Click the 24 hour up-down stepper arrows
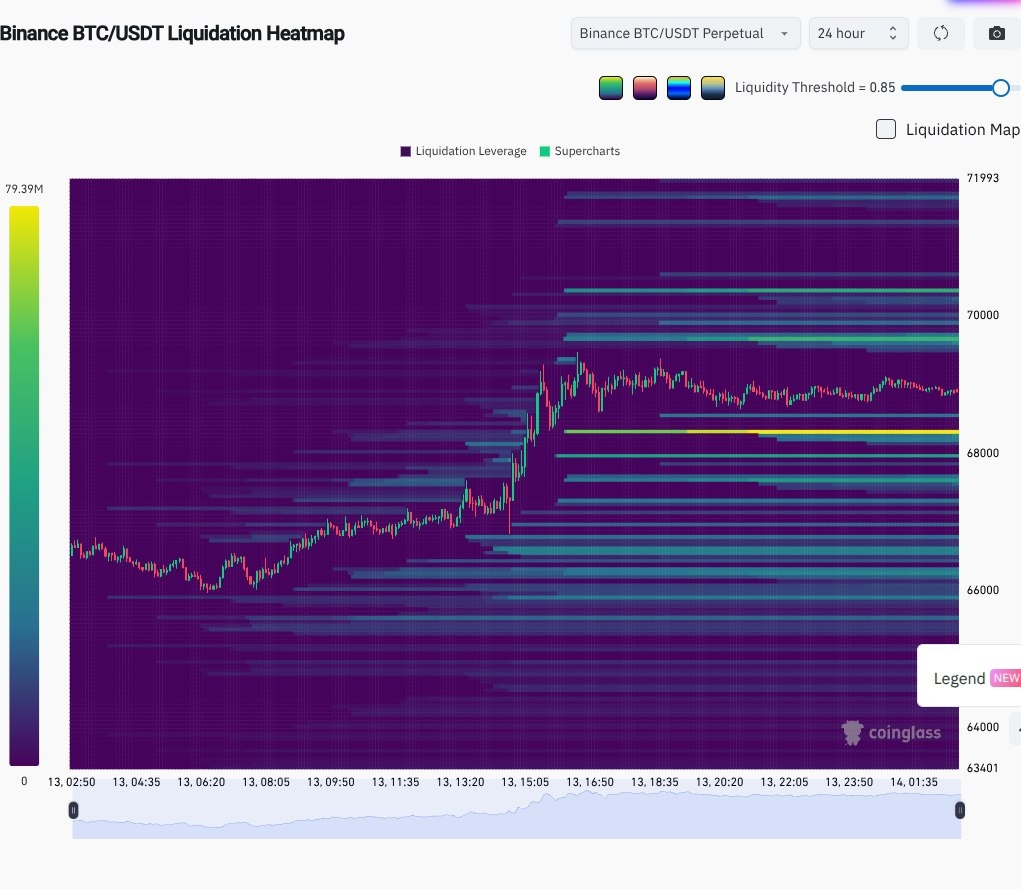The width and height of the screenshot is (1021, 889). (x=892, y=33)
